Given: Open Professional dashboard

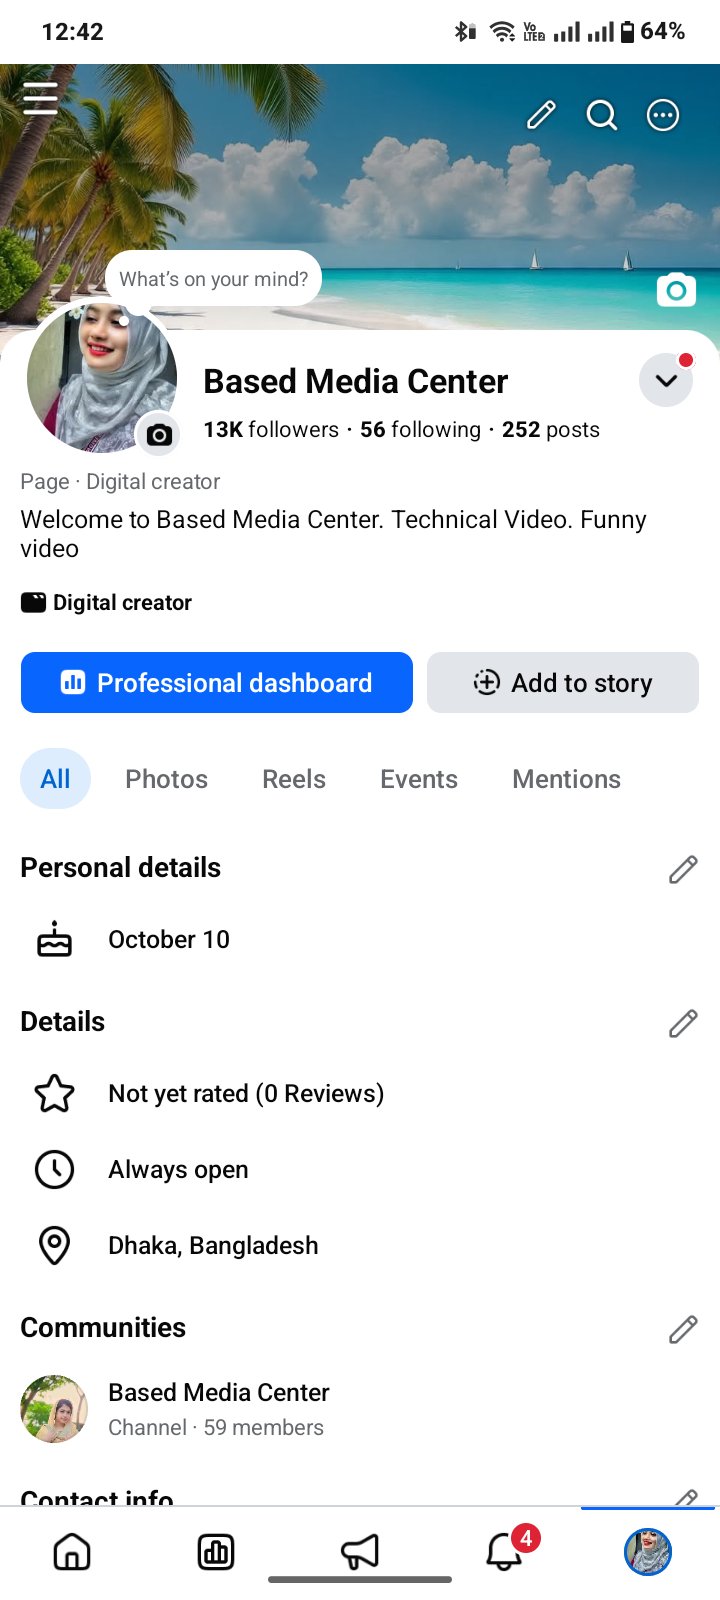Looking at the screenshot, I should pos(217,683).
